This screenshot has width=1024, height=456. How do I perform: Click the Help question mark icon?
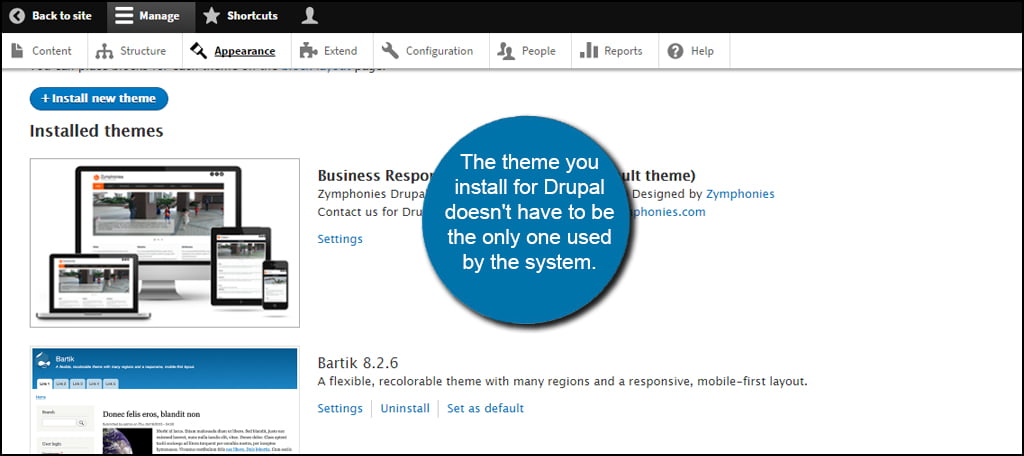pyautogui.click(x=675, y=51)
